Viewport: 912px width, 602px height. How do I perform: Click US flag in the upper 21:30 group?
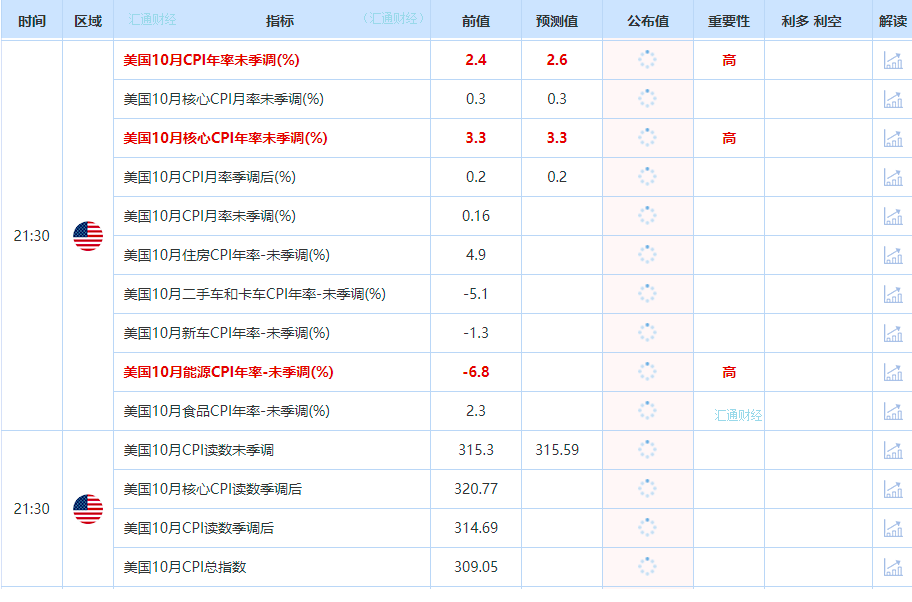[88, 236]
